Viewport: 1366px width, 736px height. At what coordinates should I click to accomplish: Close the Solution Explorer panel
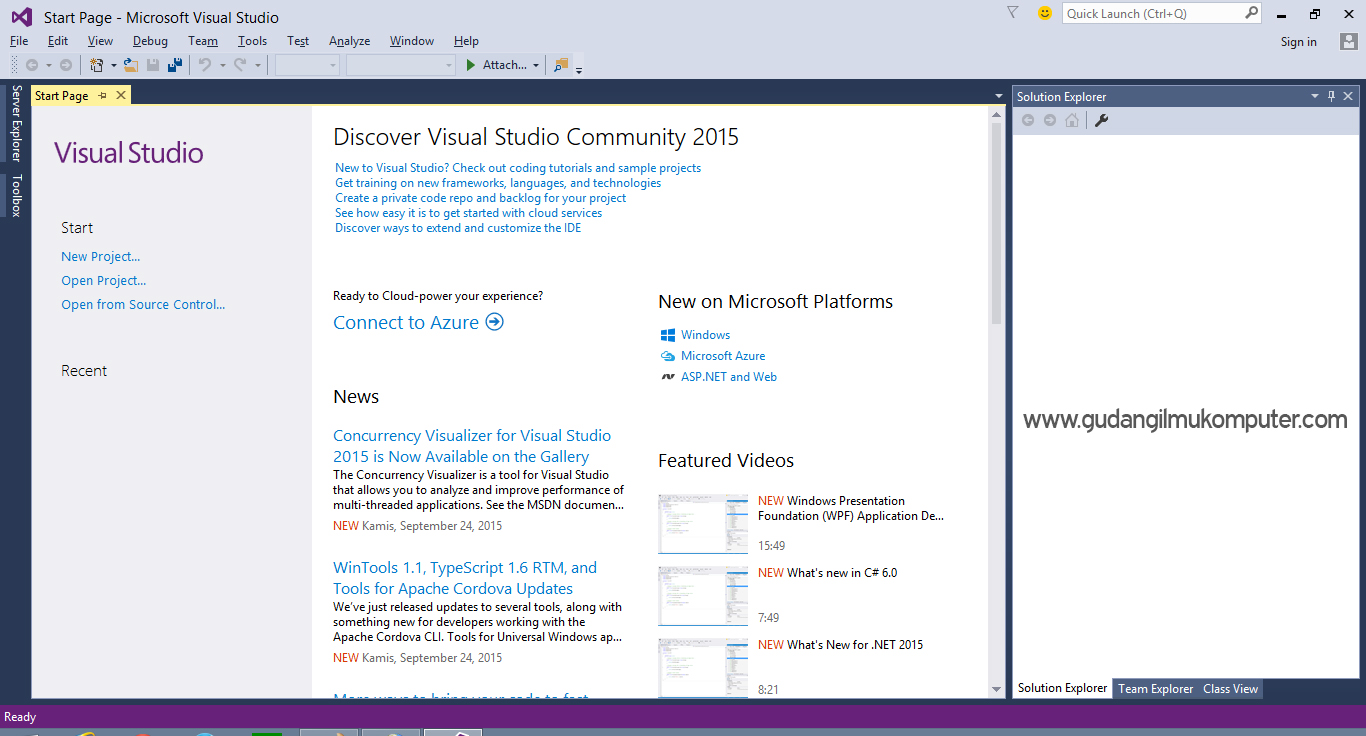coord(1348,96)
